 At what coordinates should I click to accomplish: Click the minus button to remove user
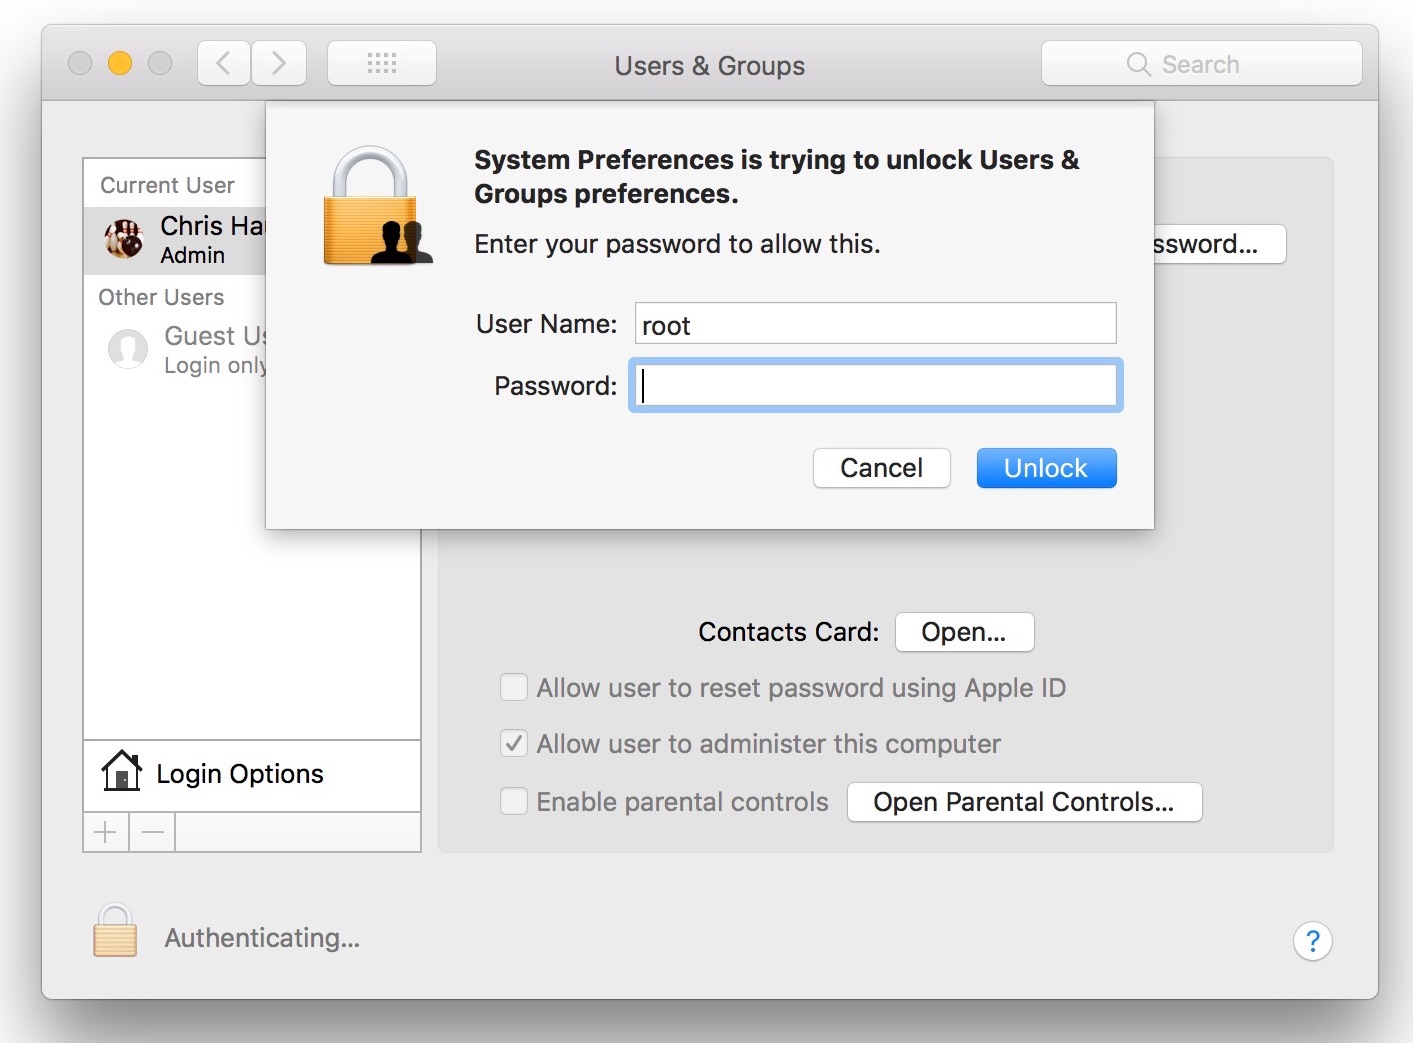coord(153,832)
